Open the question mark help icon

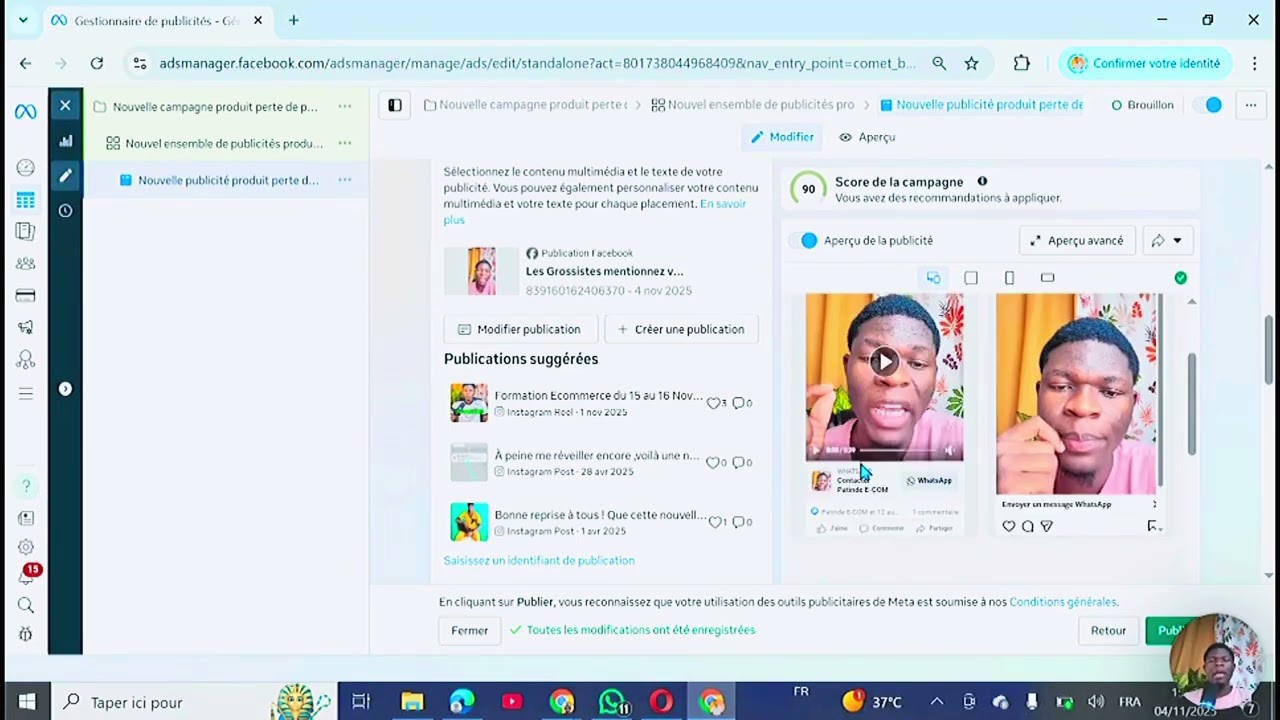(x=26, y=486)
